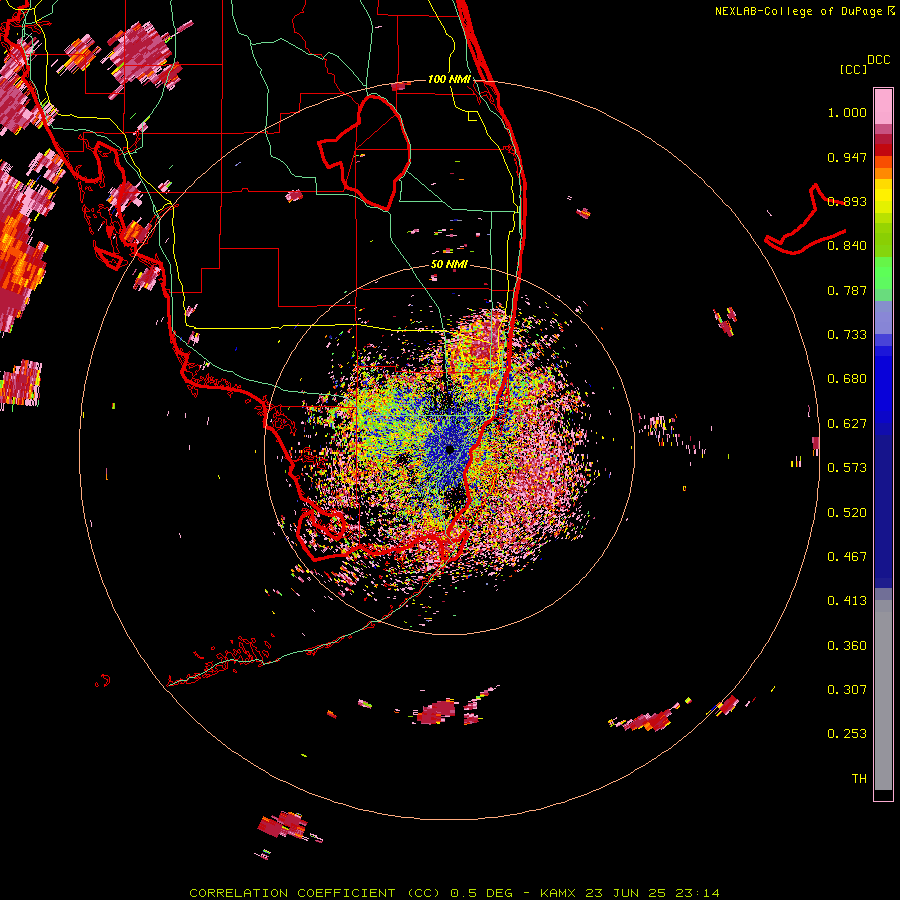Click the 100 NMI range ring label
The width and height of the screenshot is (900, 900).
(x=449, y=79)
